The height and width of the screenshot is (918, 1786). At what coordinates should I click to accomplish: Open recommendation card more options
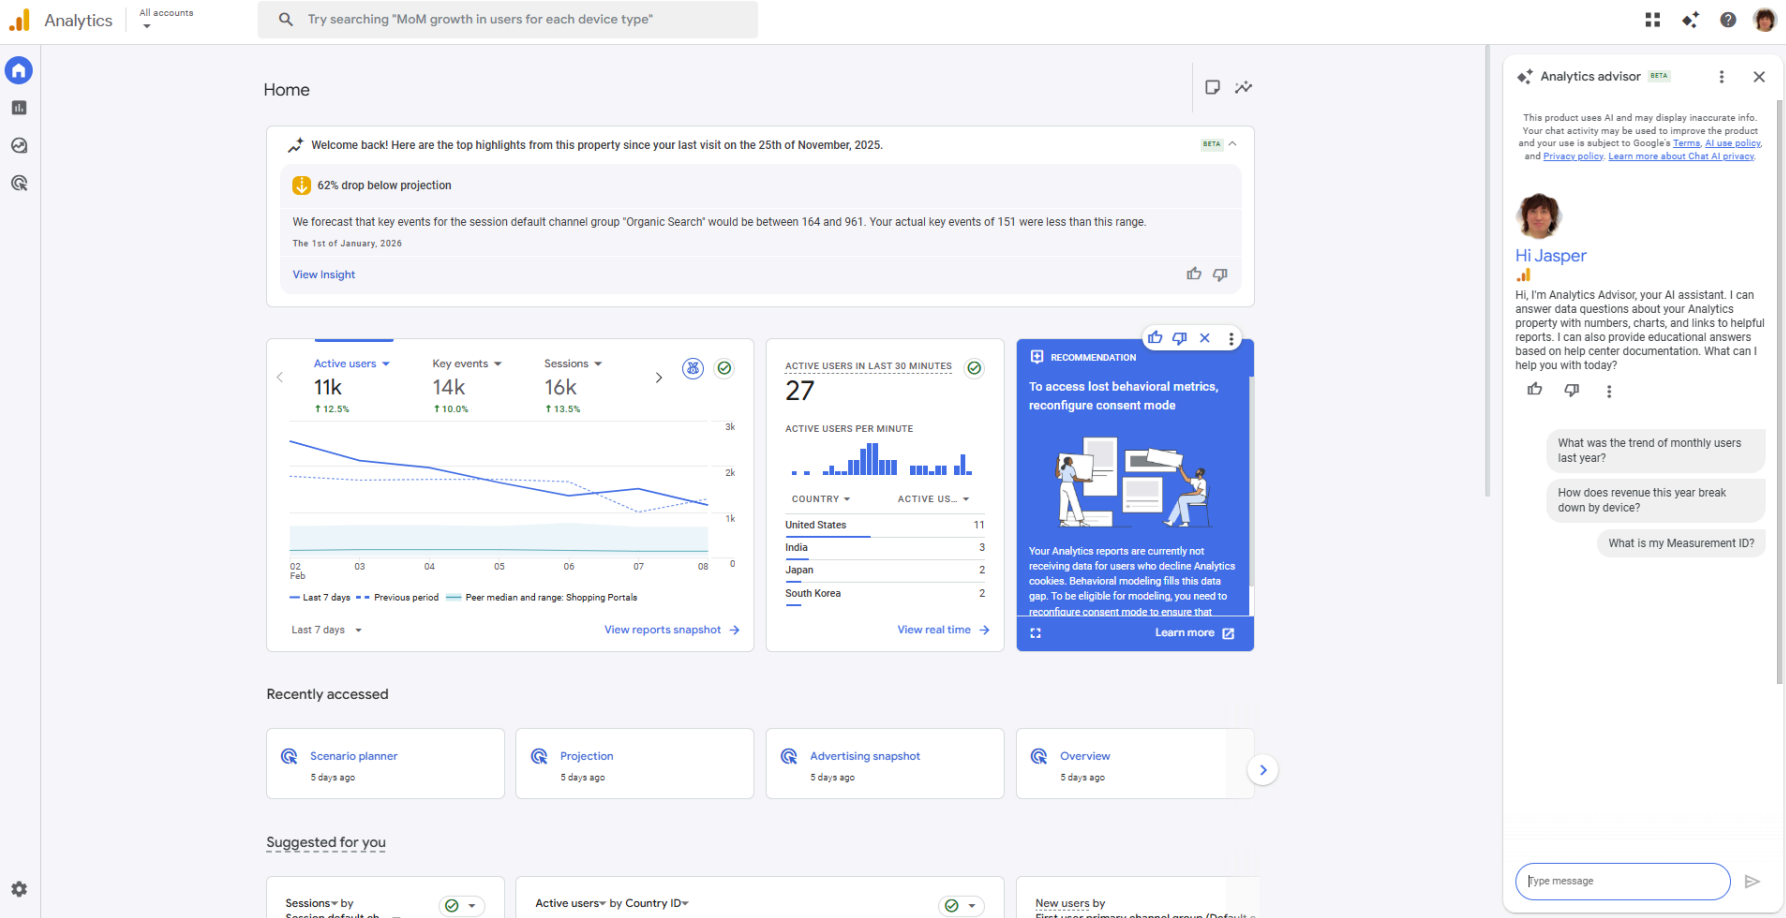1231,338
